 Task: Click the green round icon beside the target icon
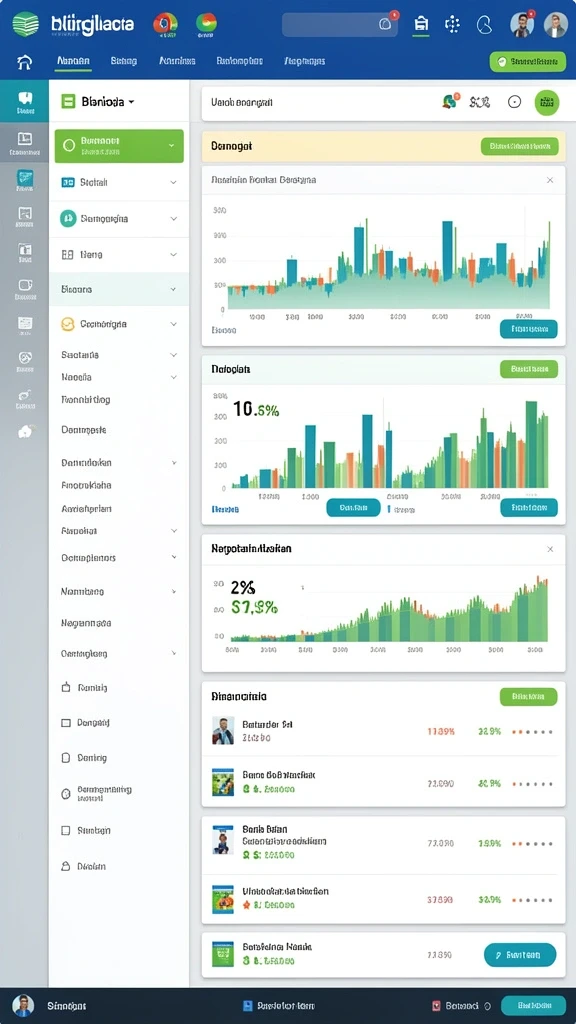tap(547, 103)
